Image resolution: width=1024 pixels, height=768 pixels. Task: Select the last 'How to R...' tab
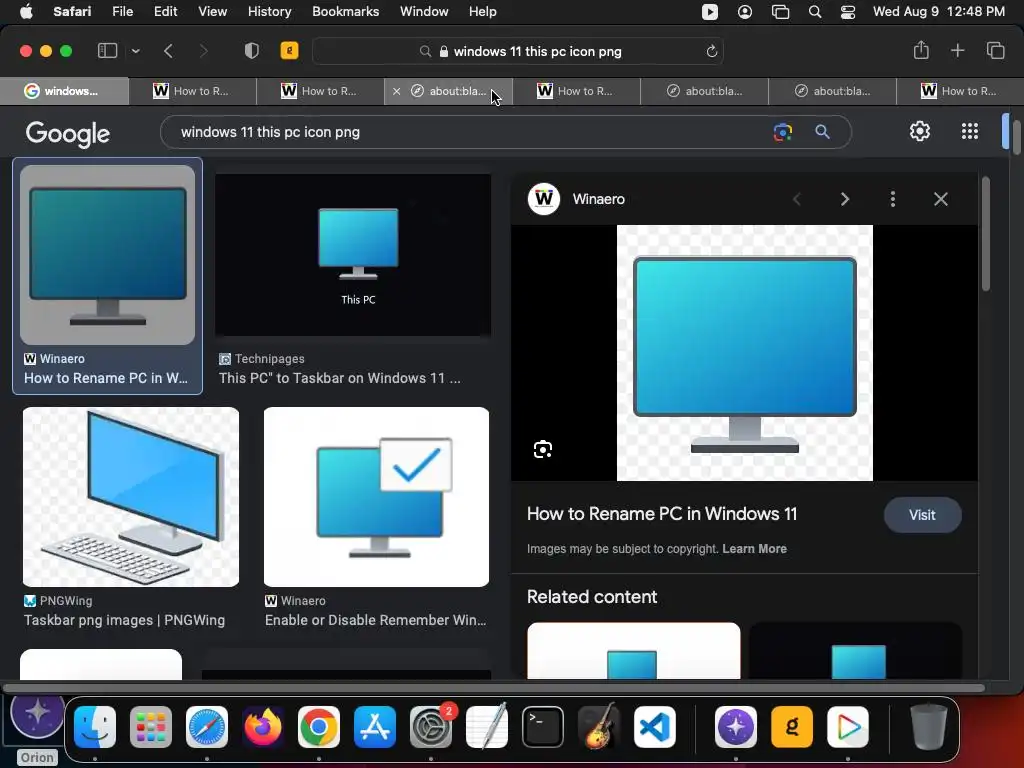(960, 91)
